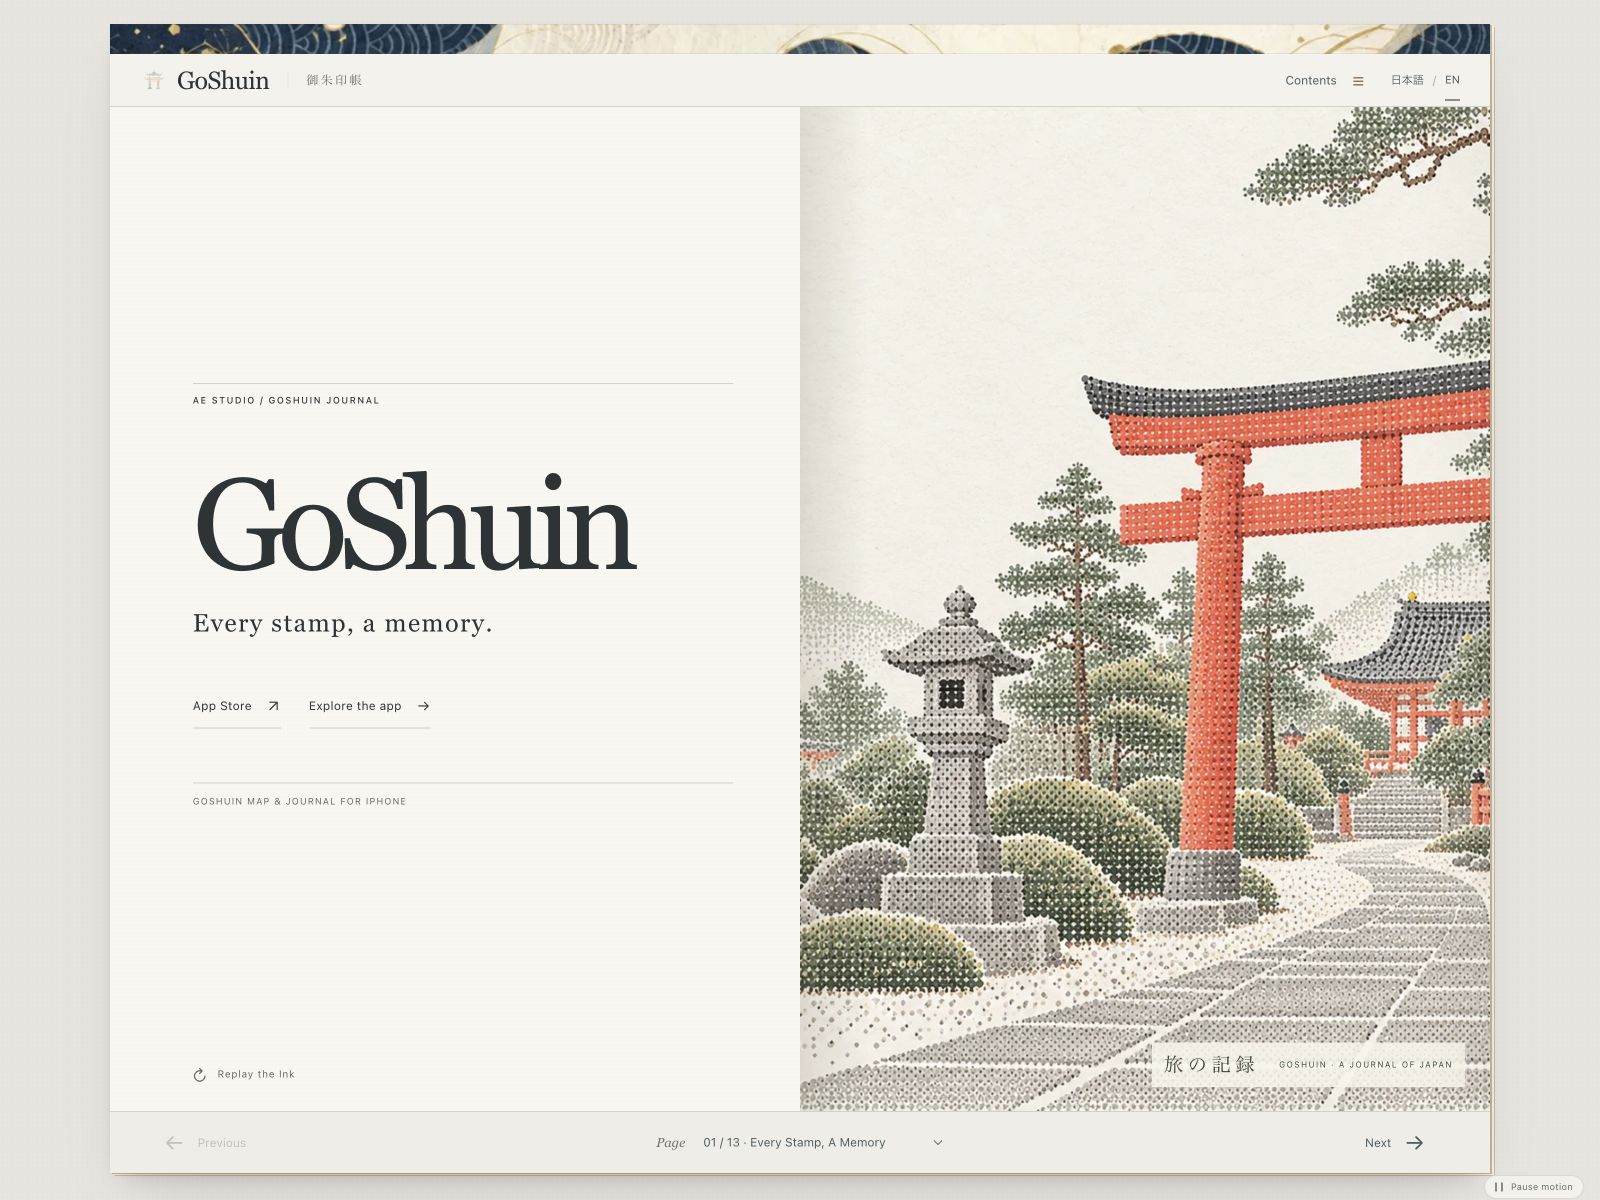The width and height of the screenshot is (1600, 1200).
Task: Switch language to EN
Action: coord(1452,80)
